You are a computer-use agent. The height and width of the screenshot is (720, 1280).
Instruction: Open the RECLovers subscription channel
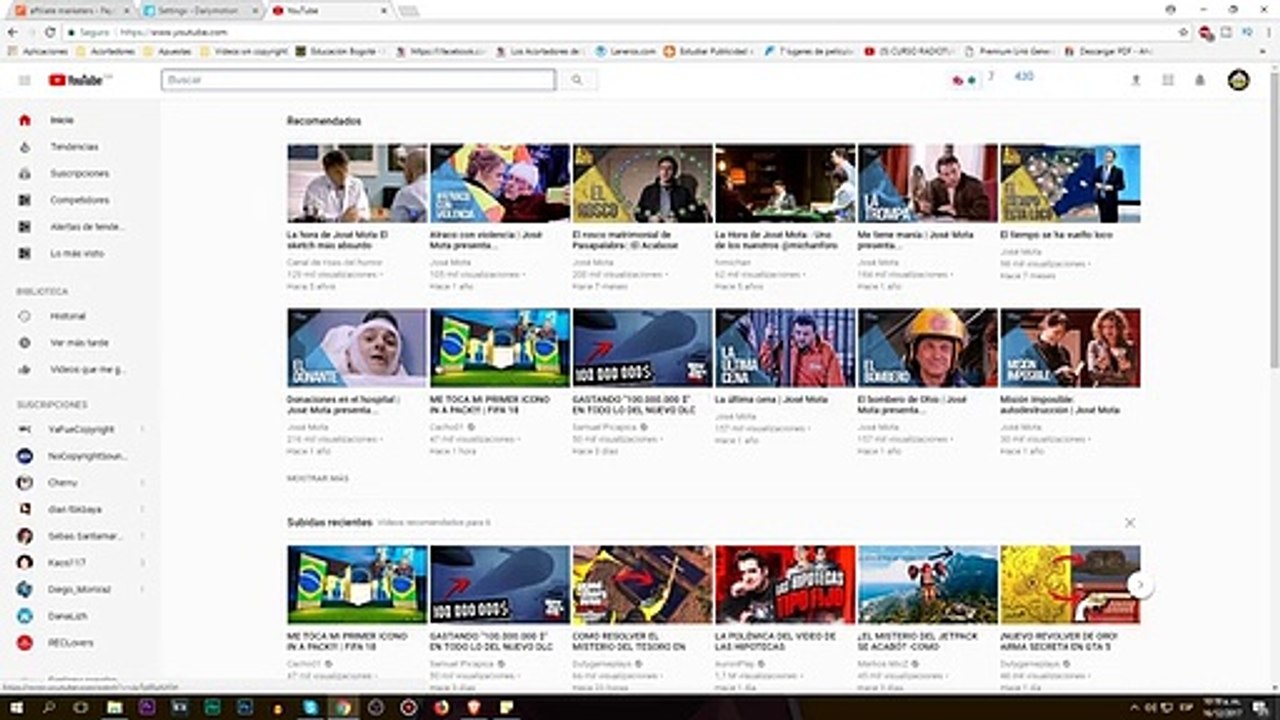80,643
